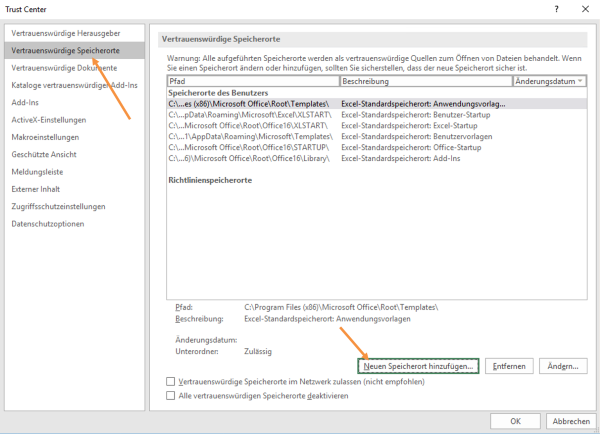Confirm with the OK button

coord(515,420)
